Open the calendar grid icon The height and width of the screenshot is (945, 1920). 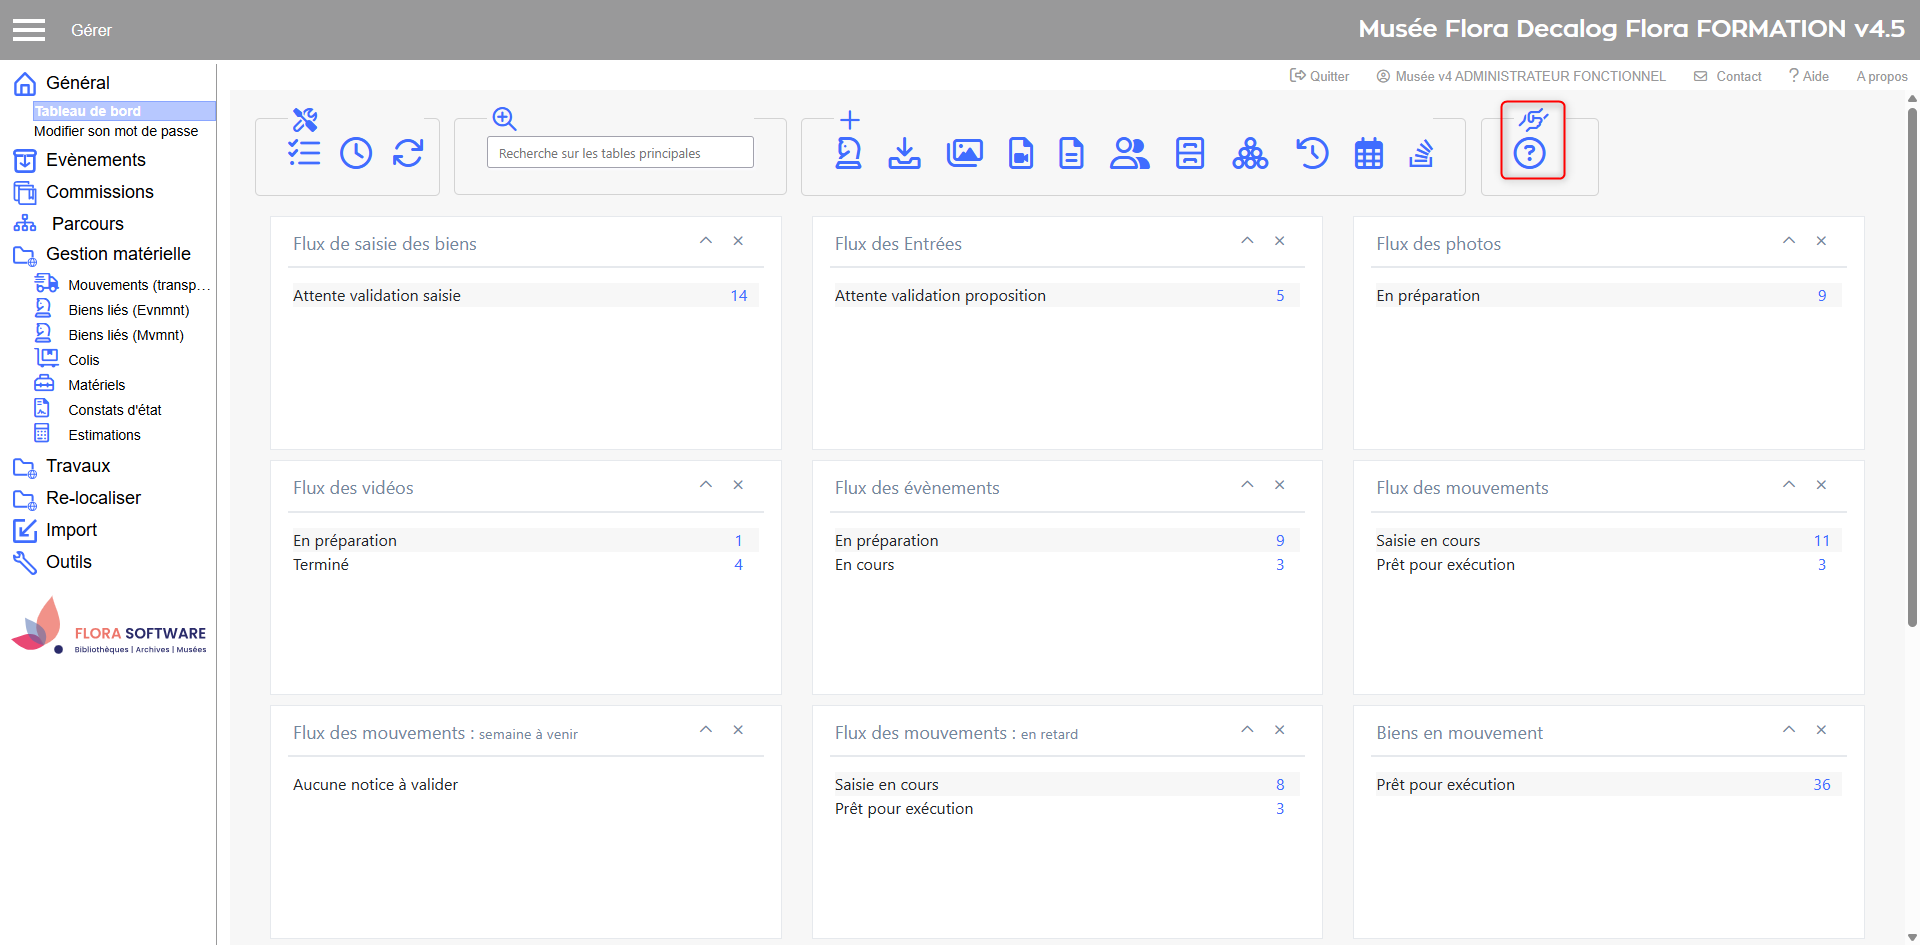(x=1368, y=154)
